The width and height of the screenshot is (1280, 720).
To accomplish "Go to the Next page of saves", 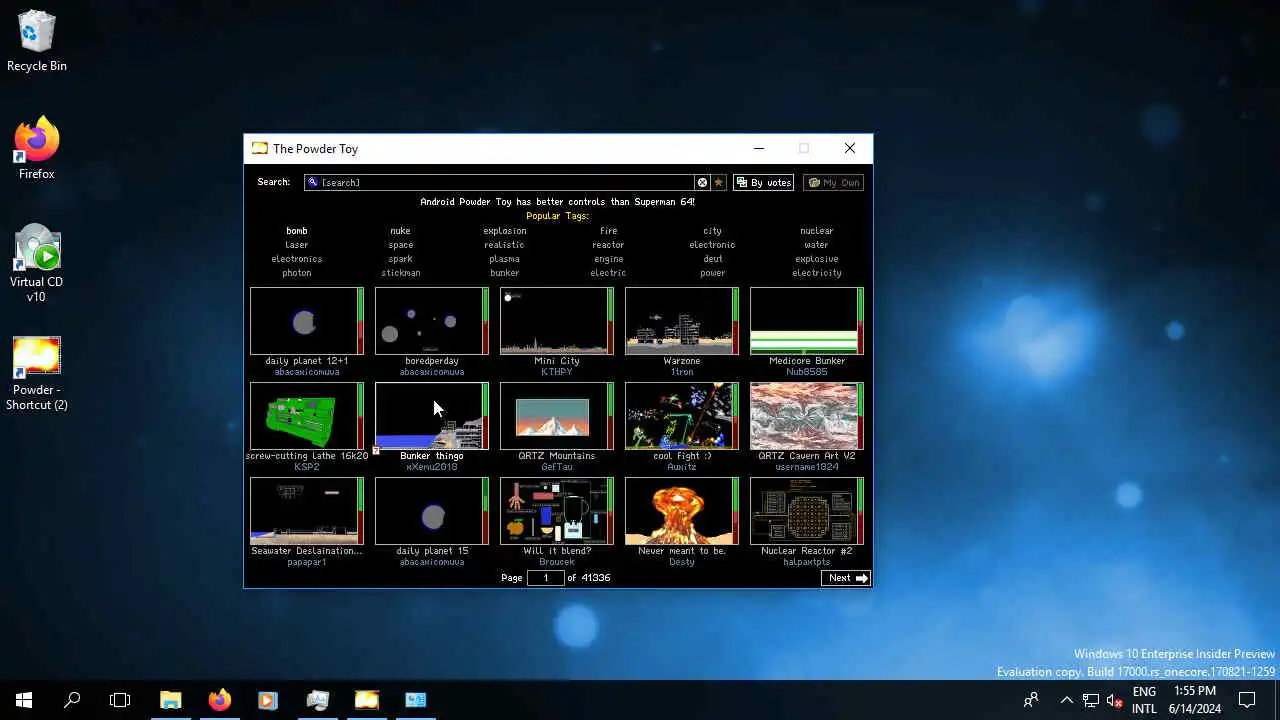I will [x=846, y=578].
